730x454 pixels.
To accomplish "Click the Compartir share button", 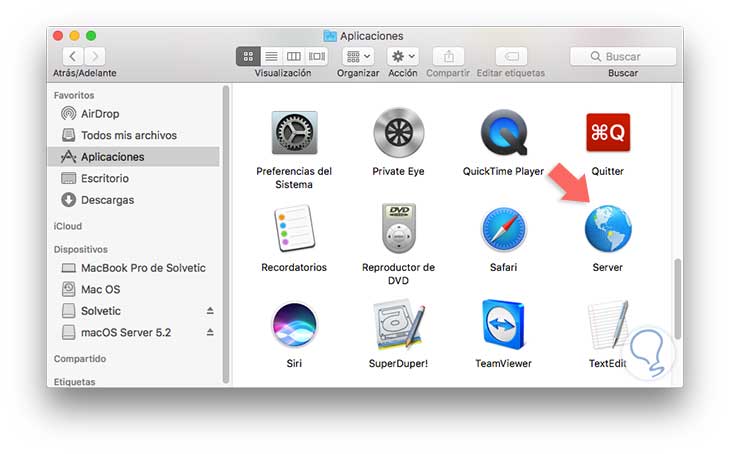I will 448,56.
